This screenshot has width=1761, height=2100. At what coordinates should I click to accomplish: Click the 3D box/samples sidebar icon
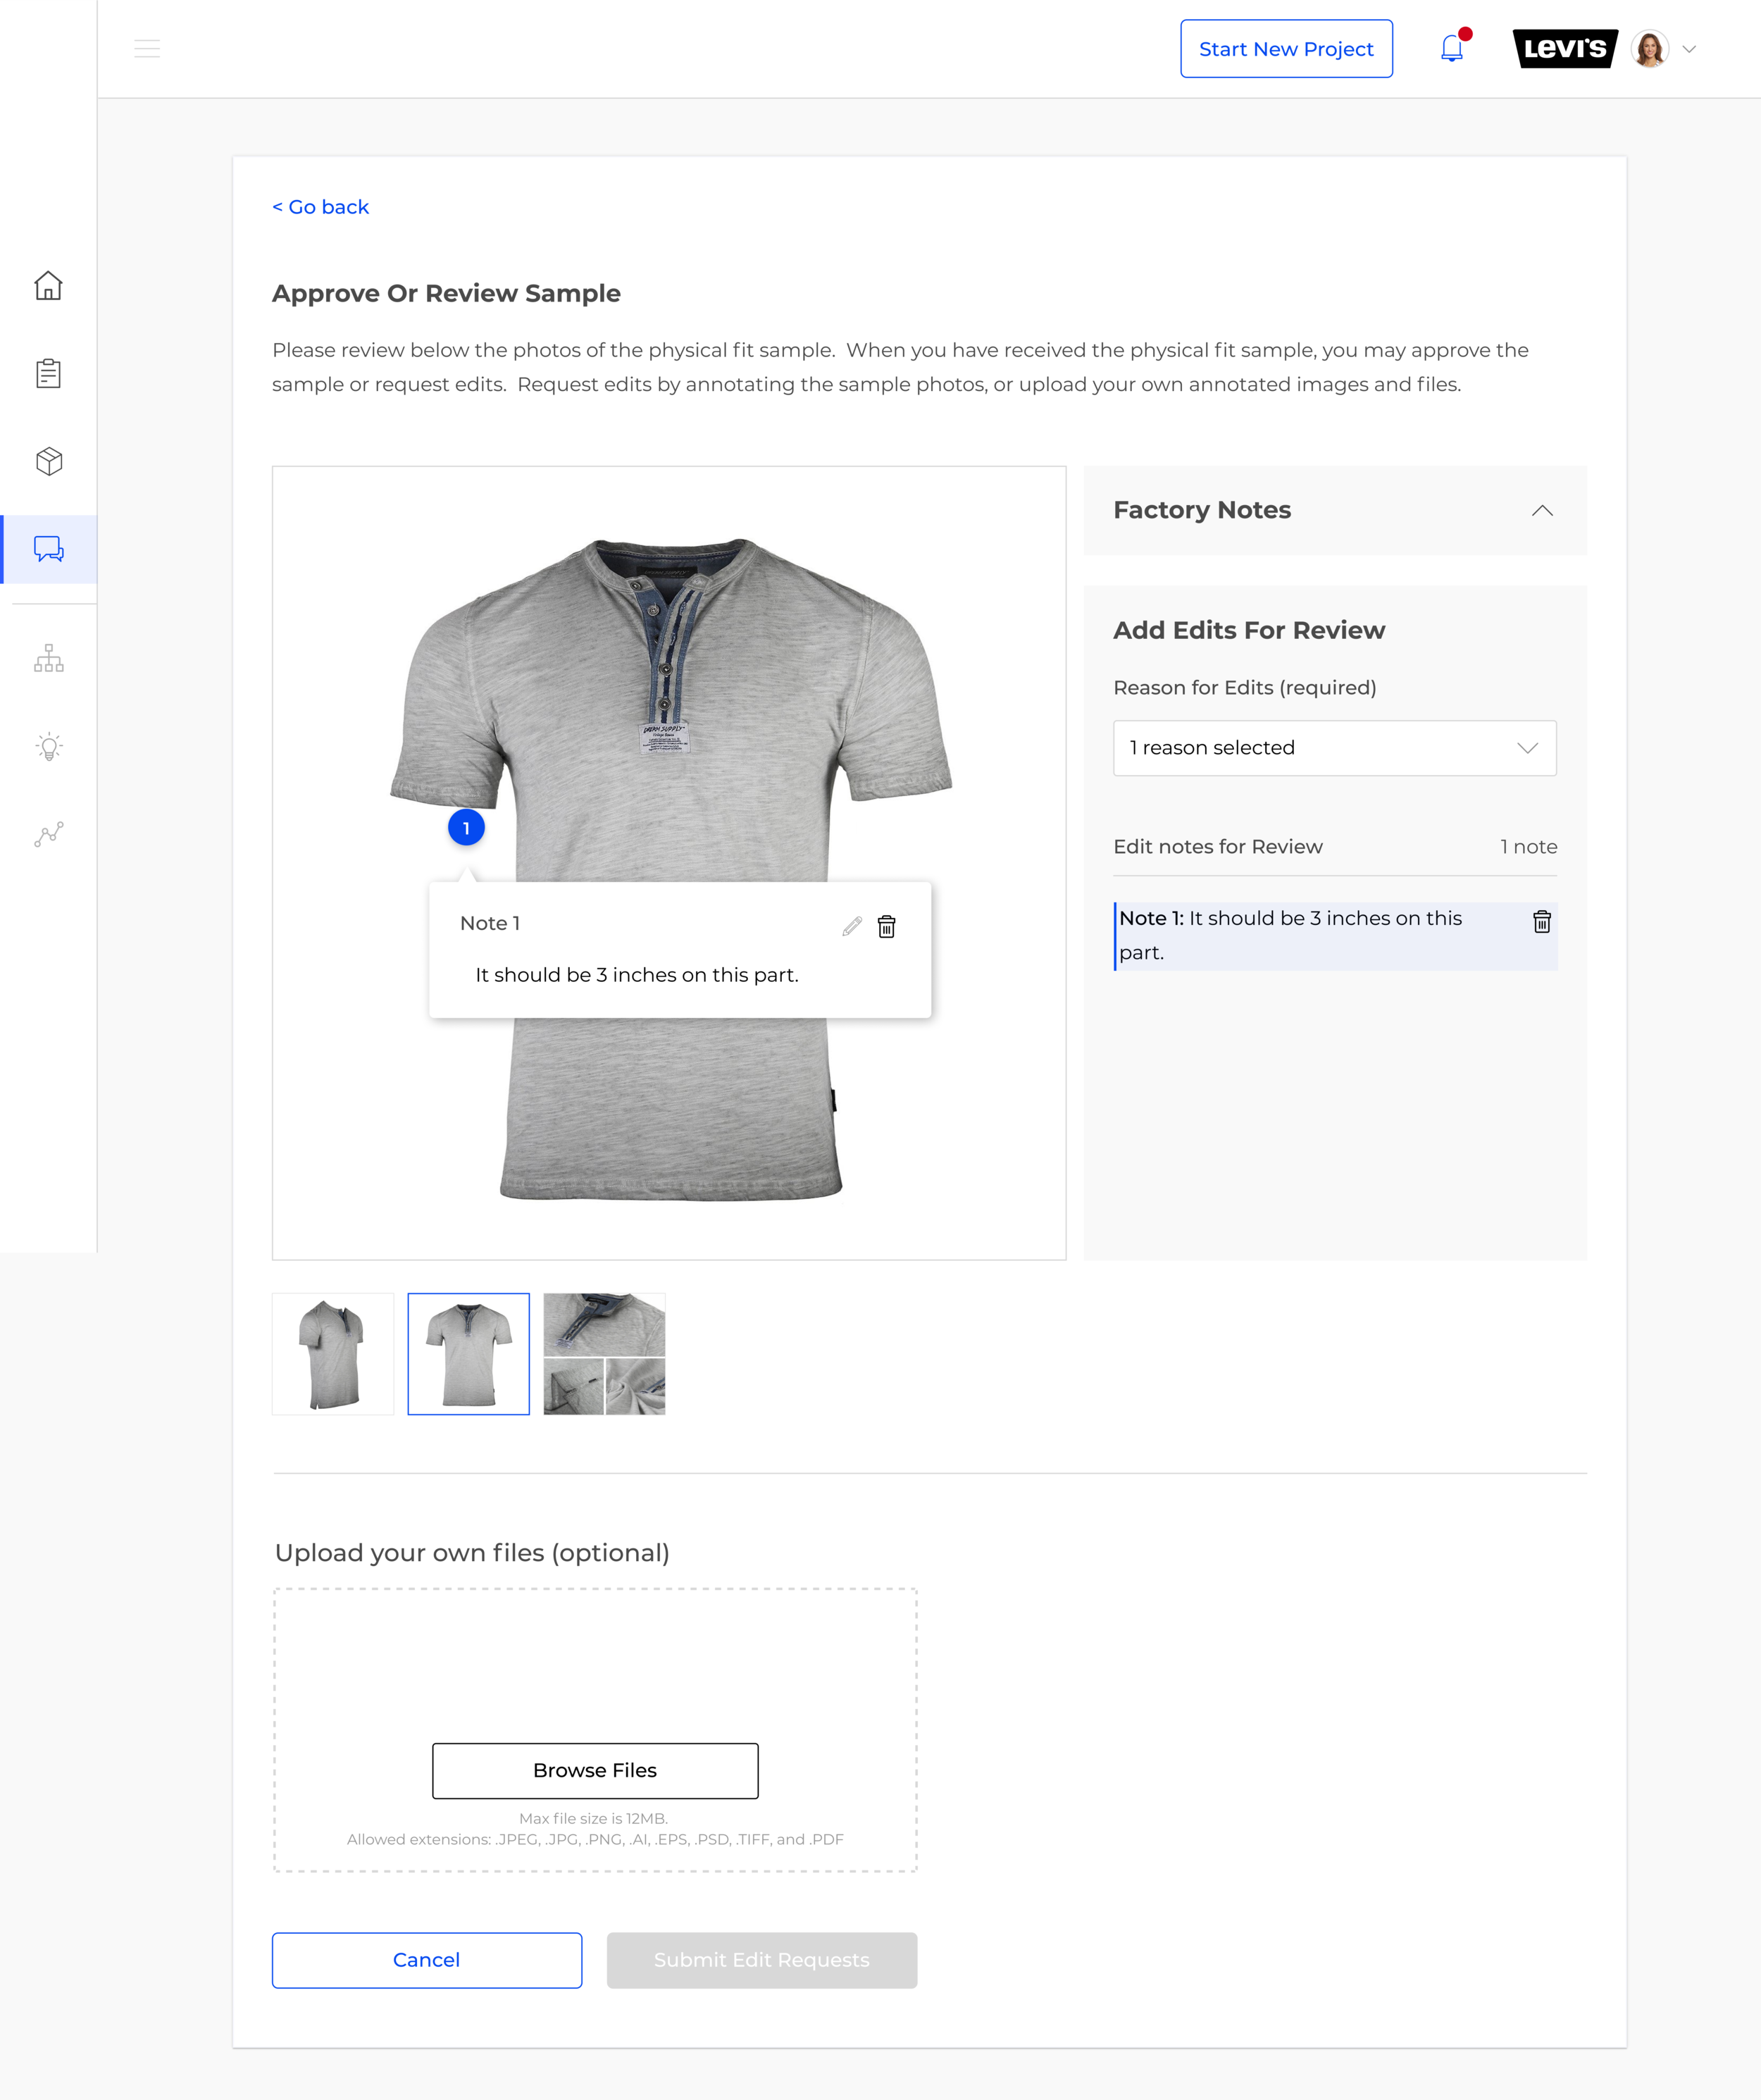coord(47,459)
